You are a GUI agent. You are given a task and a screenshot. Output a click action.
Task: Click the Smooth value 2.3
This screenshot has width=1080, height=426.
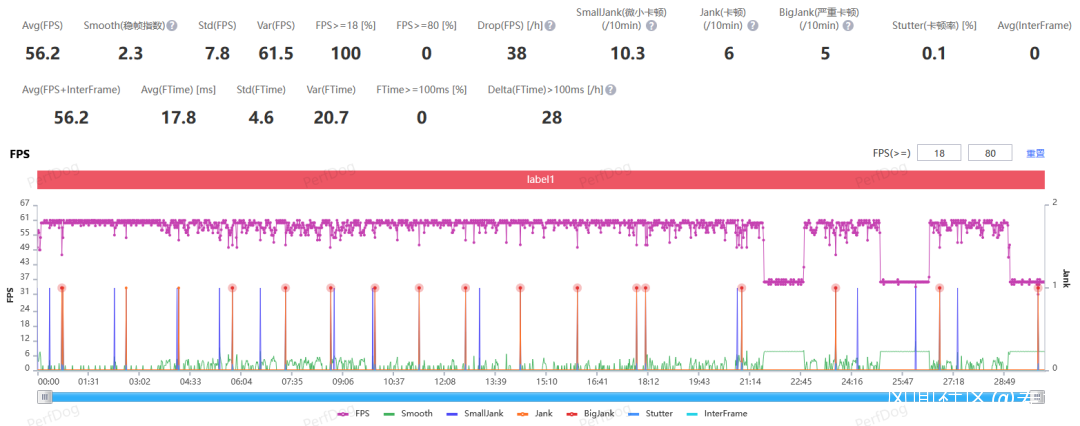(130, 54)
